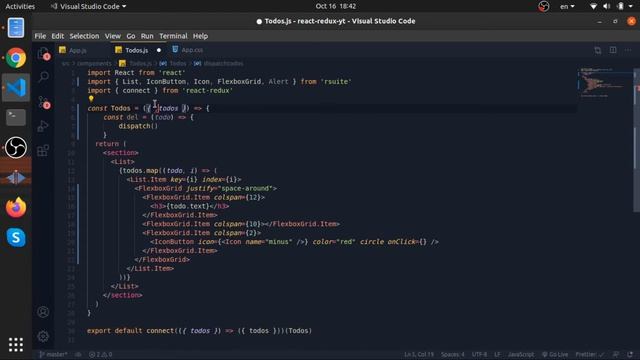Click the 'react-redux' import string

(207, 91)
